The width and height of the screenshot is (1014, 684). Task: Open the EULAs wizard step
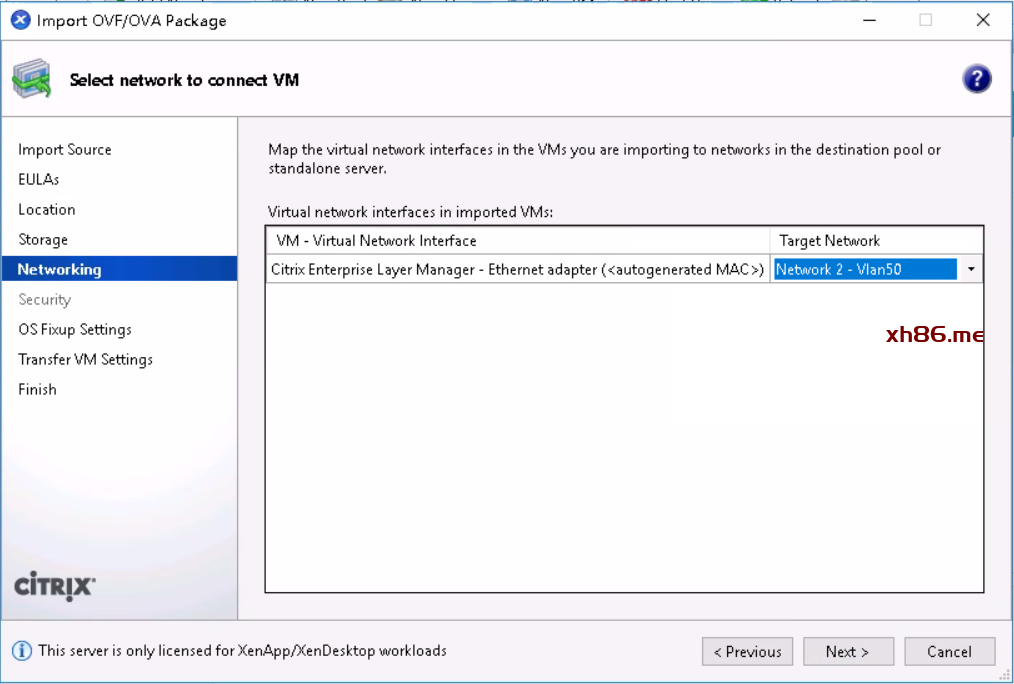coord(39,180)
